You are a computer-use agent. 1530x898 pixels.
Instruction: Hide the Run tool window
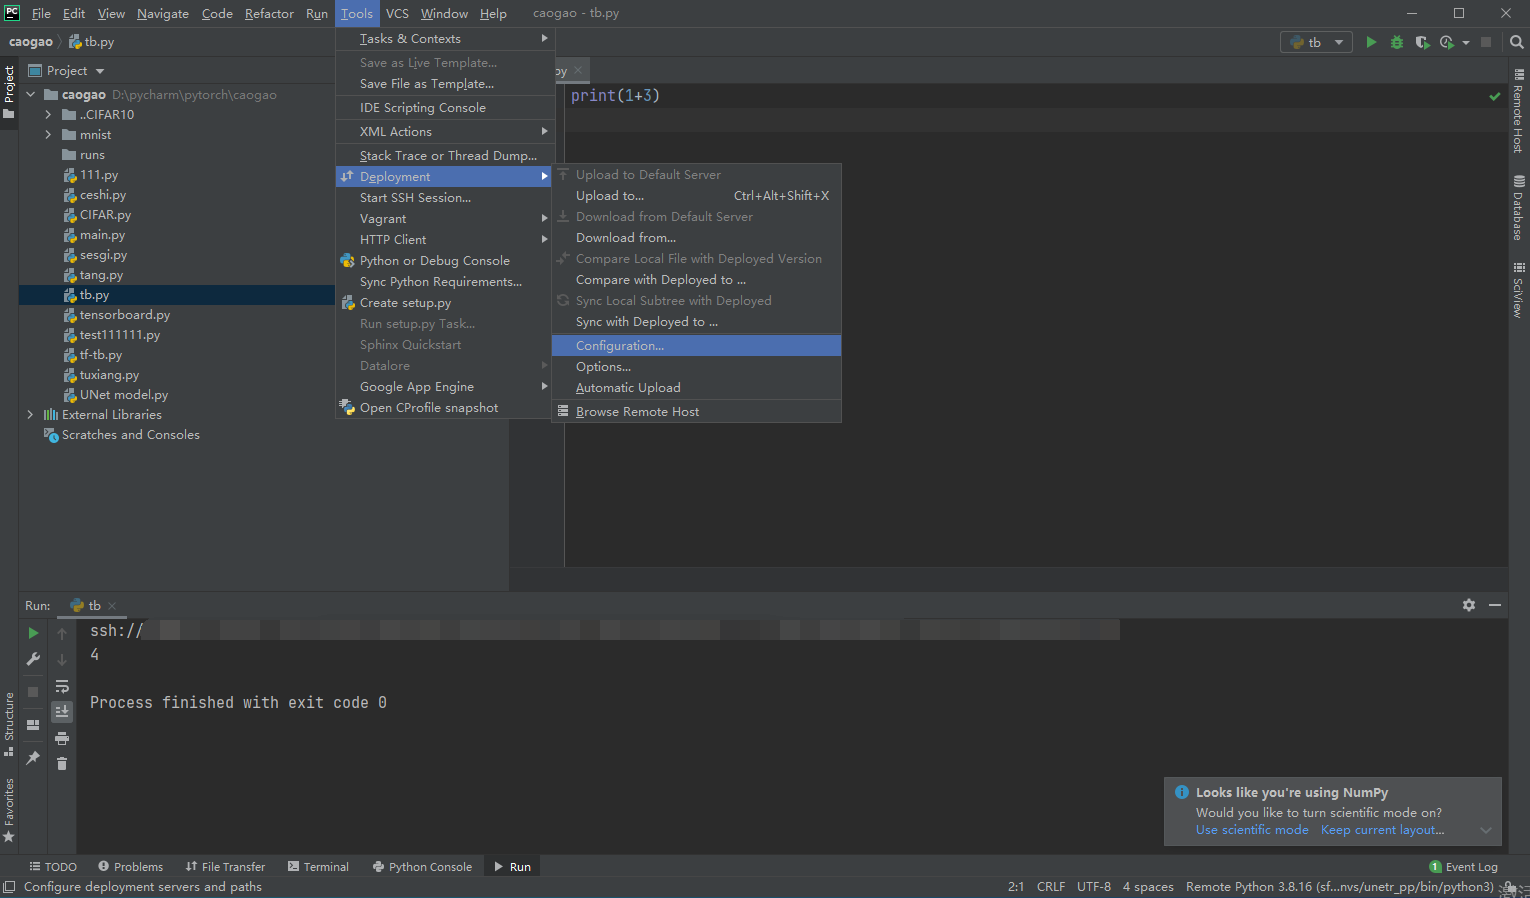pos(1495,605)
